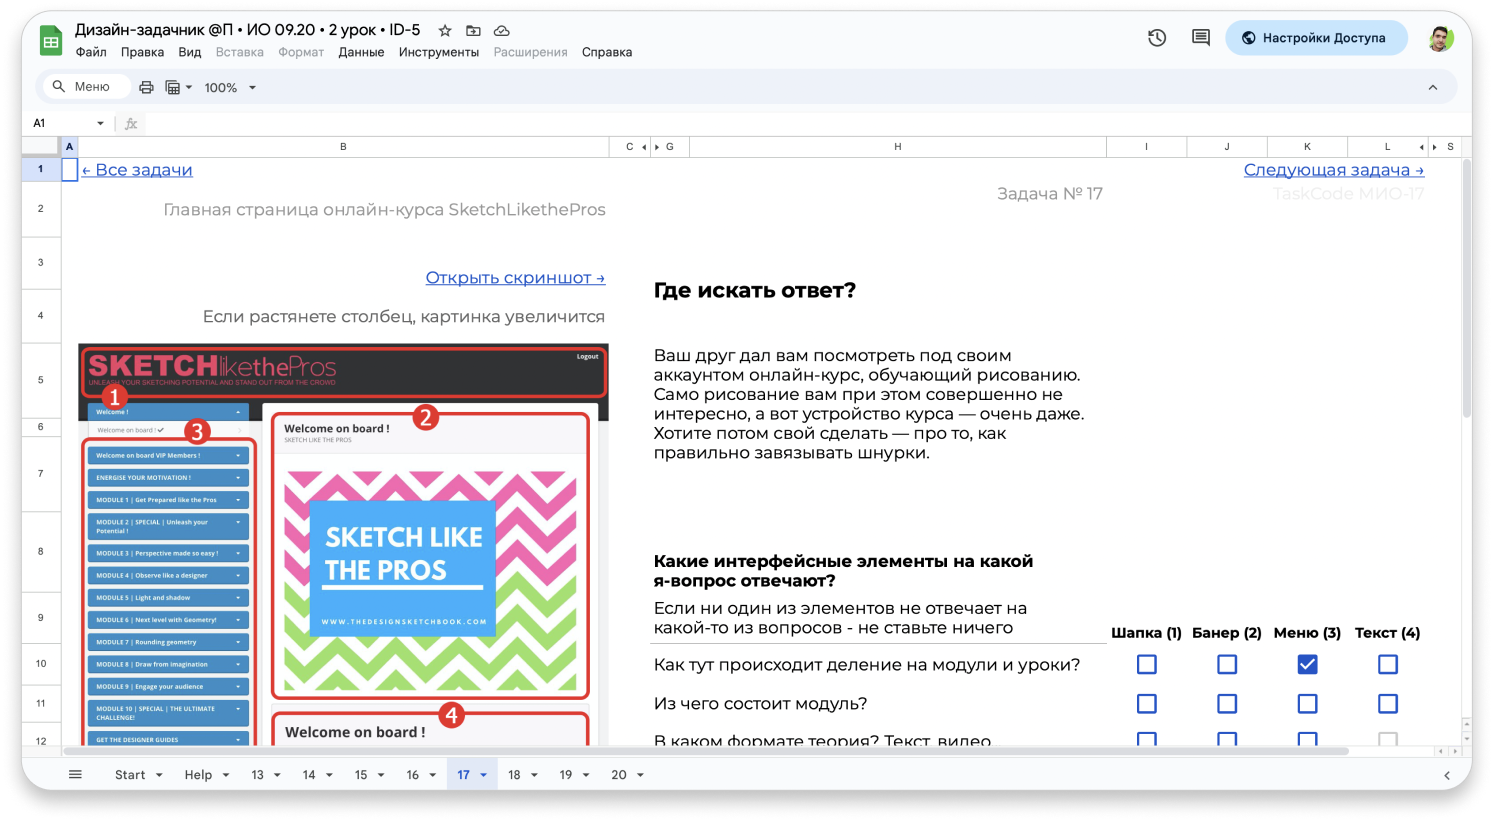Image resolution: width=1493 pixels, height=821 pixels.
Task: Open sheet 17 tab menu arrow
Action: (x=483, y=775)
